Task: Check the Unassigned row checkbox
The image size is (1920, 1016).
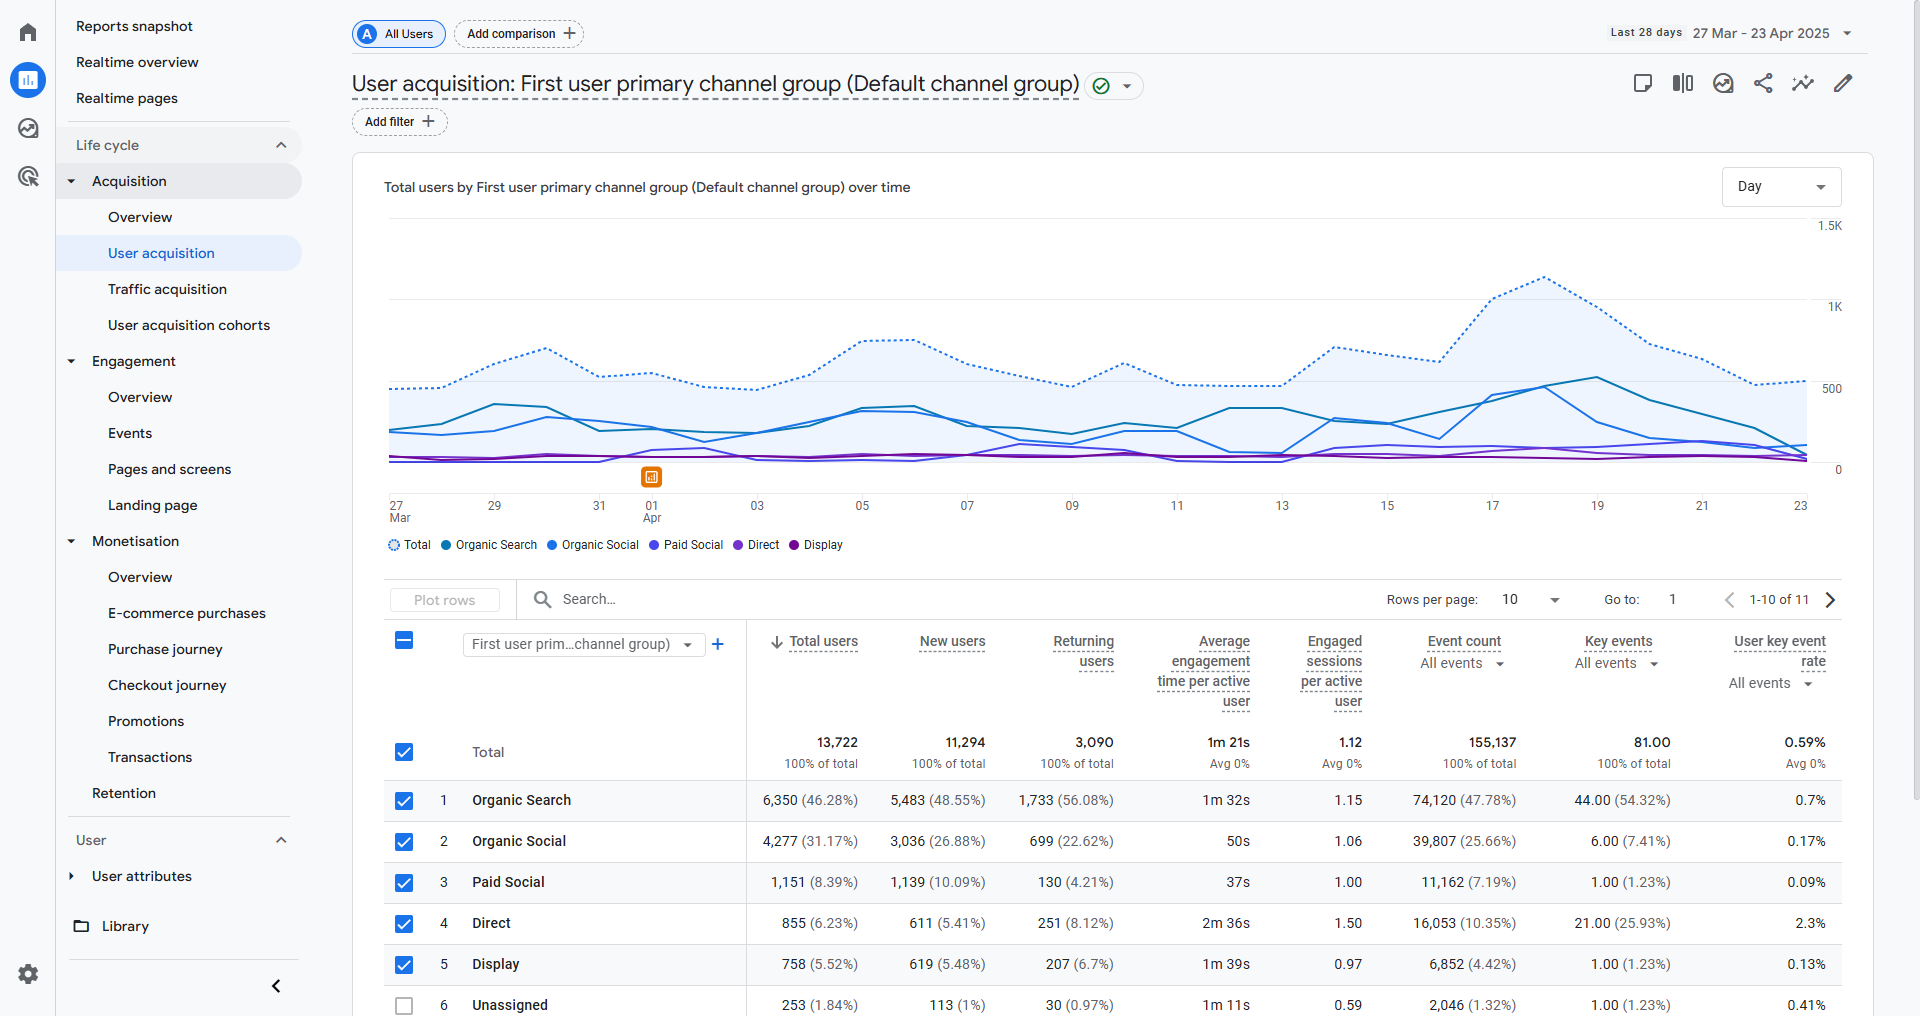Action: pos(404,1005)
